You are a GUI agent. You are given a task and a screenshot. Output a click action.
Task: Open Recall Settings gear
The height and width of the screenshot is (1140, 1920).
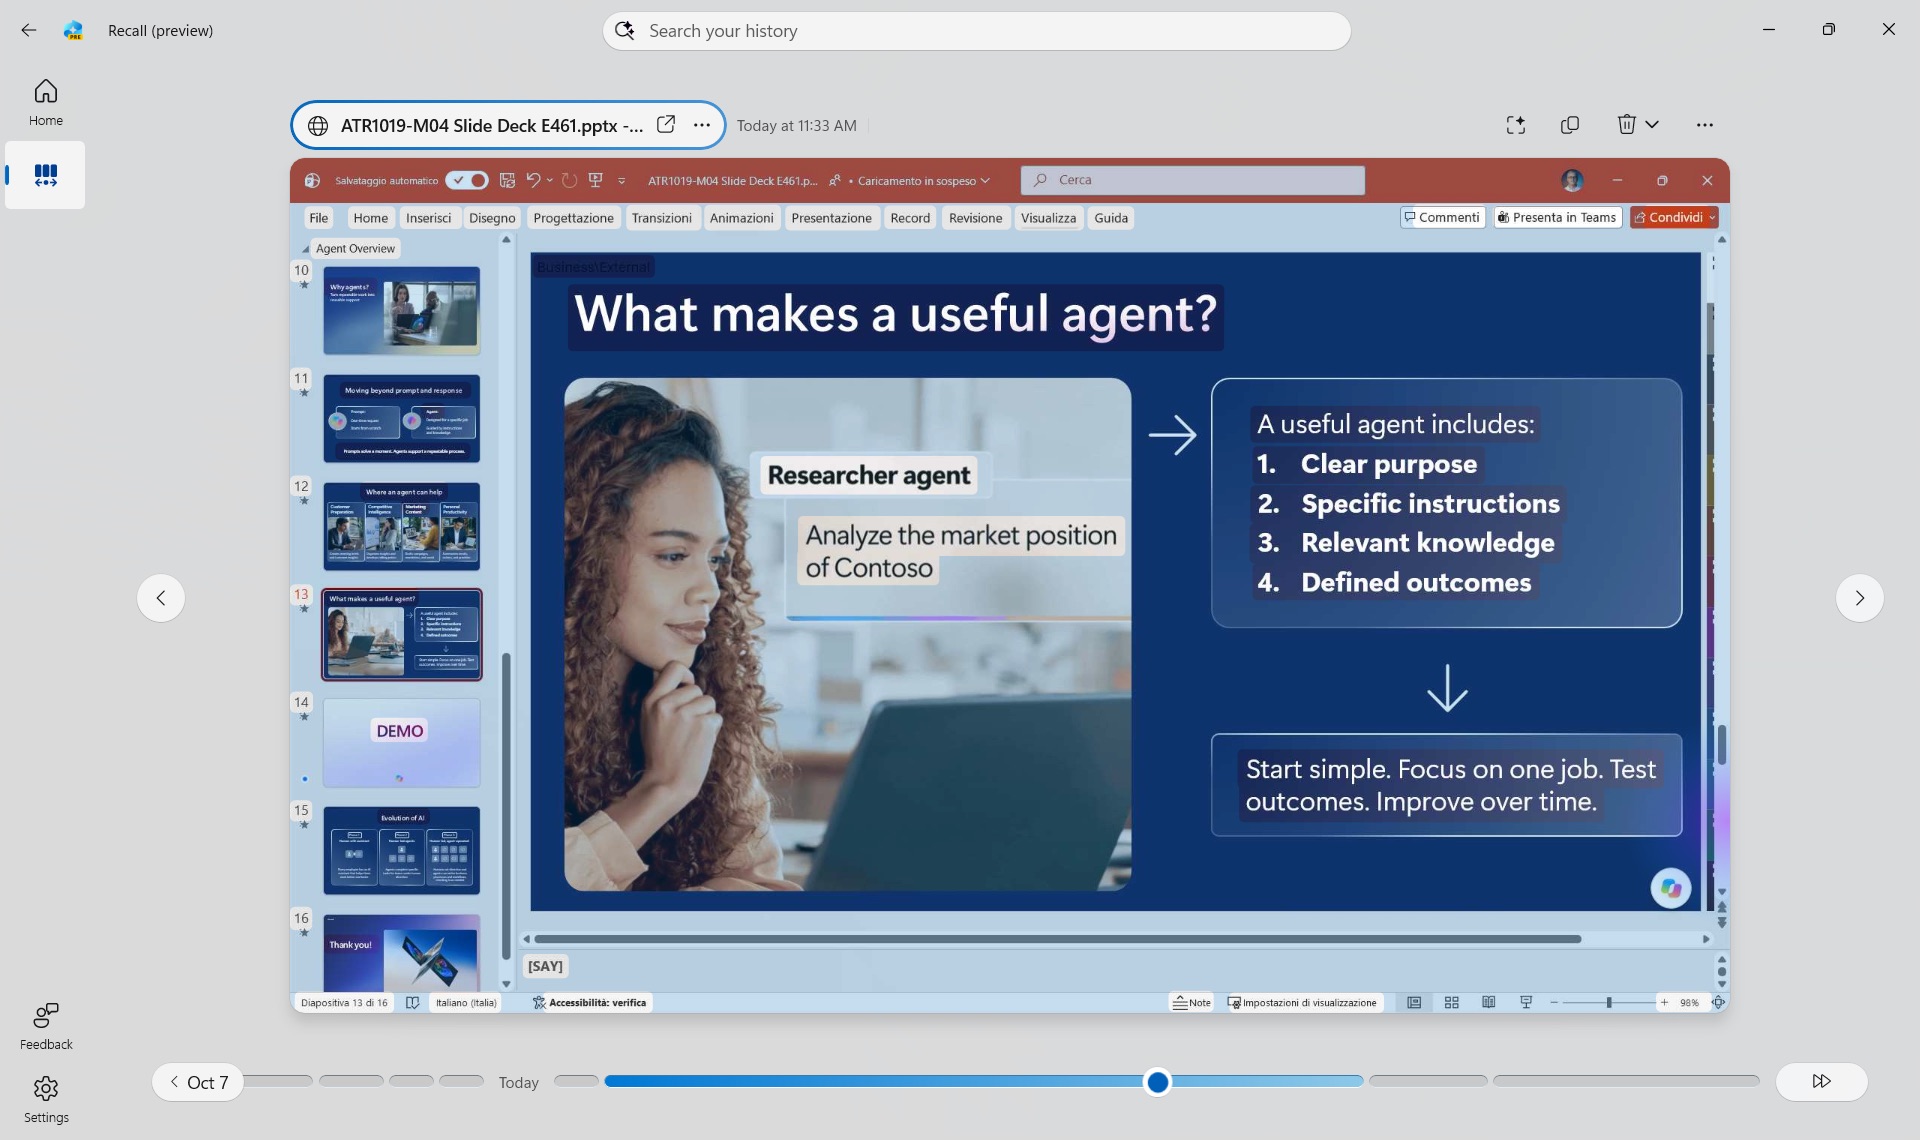(x=46, y=1100)
